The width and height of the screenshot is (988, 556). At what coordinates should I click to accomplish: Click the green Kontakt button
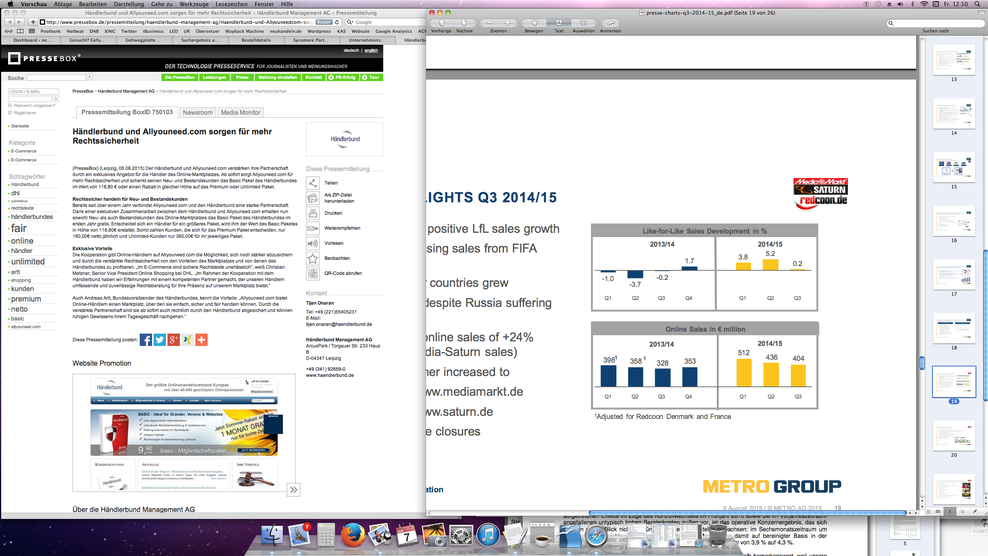click(x=313, y=78)
